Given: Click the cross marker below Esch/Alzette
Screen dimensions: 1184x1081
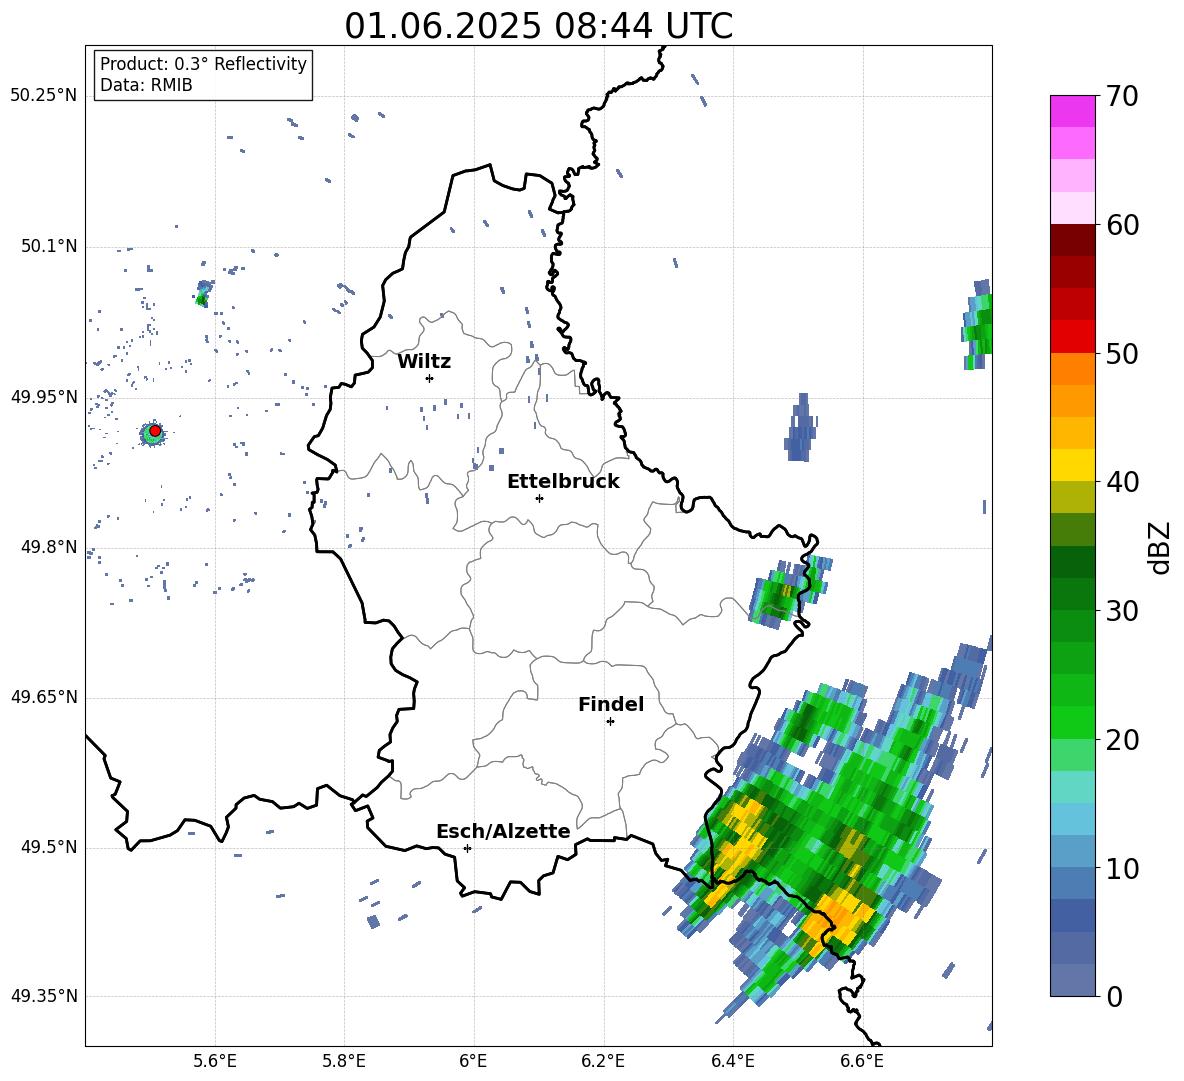Looking at the screenshot, I should tap(467, 848).
